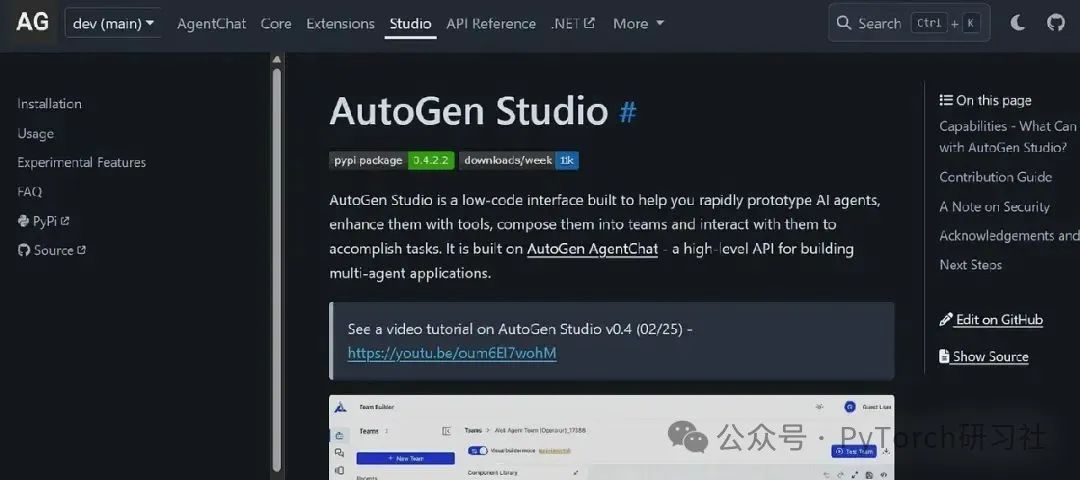Jump to Next Steps
Viewport: 1080px width, 480px height.
coord(970,264)
